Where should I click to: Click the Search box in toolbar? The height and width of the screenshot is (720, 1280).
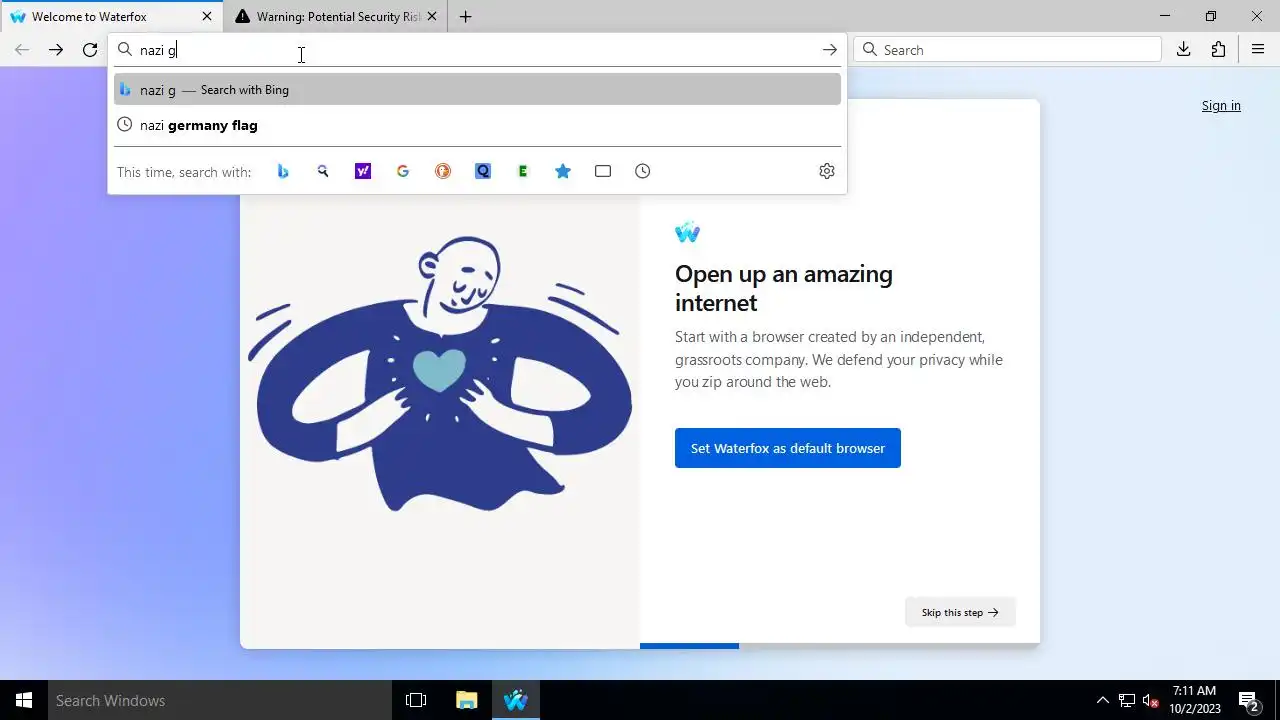point(1007,50)
